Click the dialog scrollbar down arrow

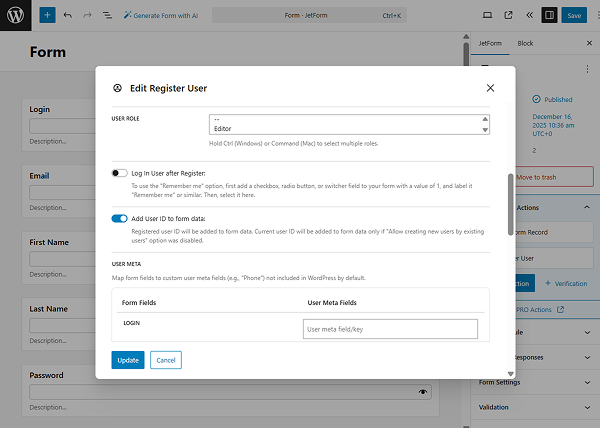(510, 374)
